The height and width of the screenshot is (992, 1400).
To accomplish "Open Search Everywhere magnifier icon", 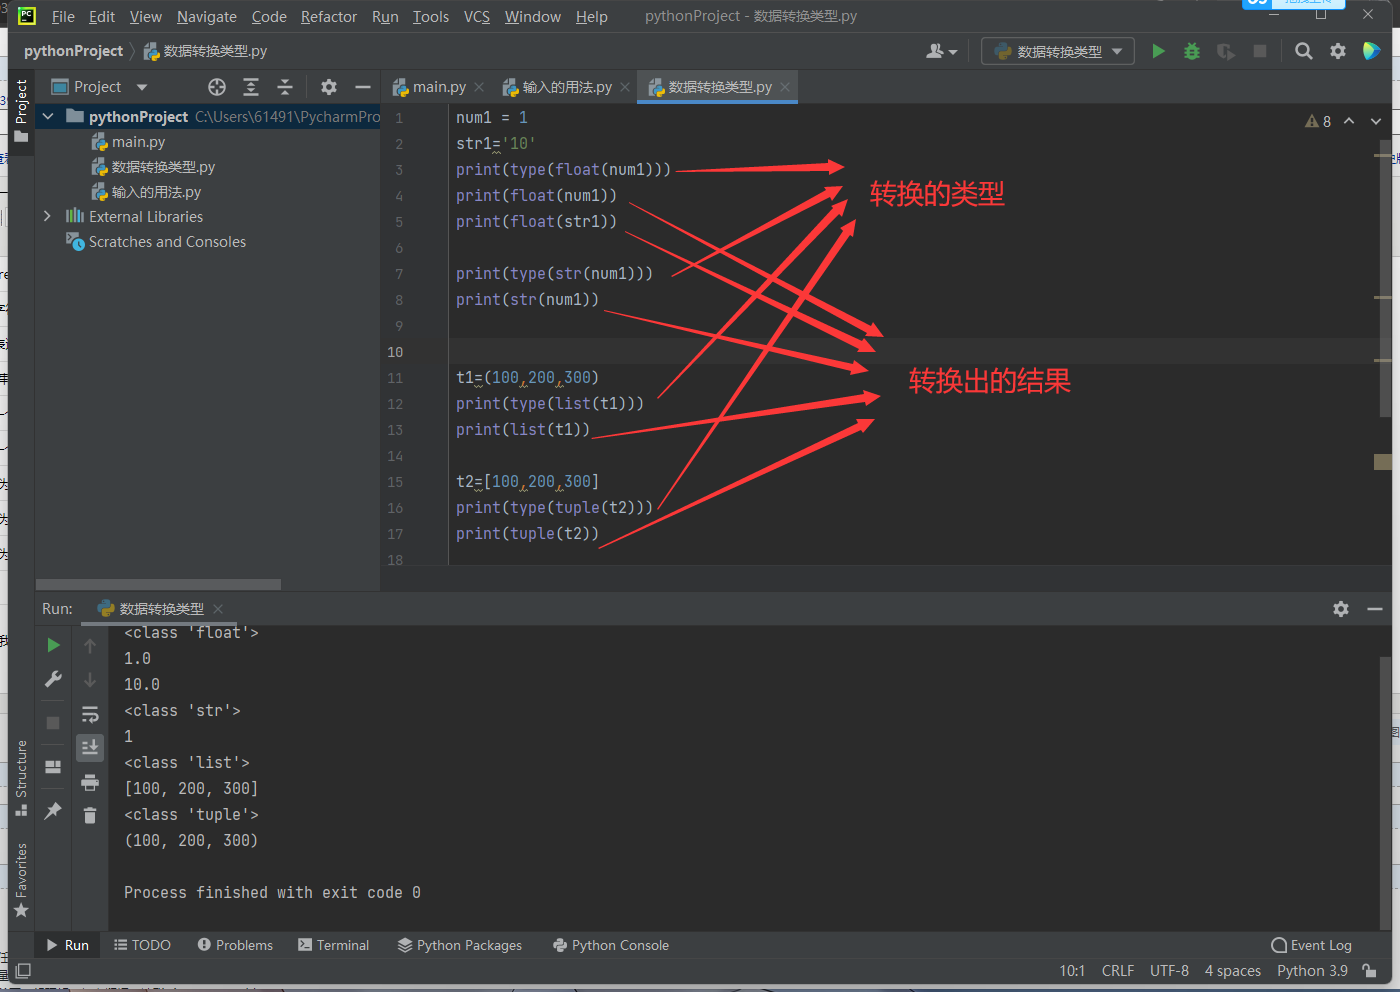I will click(x=1303, y=51).
